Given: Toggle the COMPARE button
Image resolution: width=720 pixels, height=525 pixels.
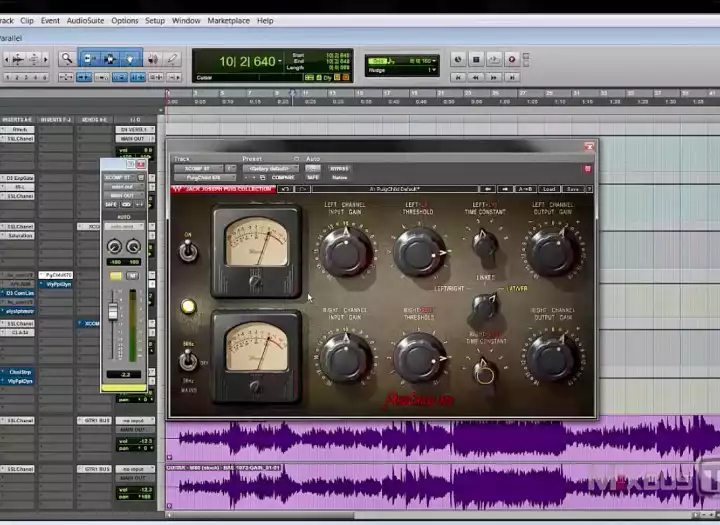Looking at the screenshot, I should pyautogui.click(x=283, y=177).
